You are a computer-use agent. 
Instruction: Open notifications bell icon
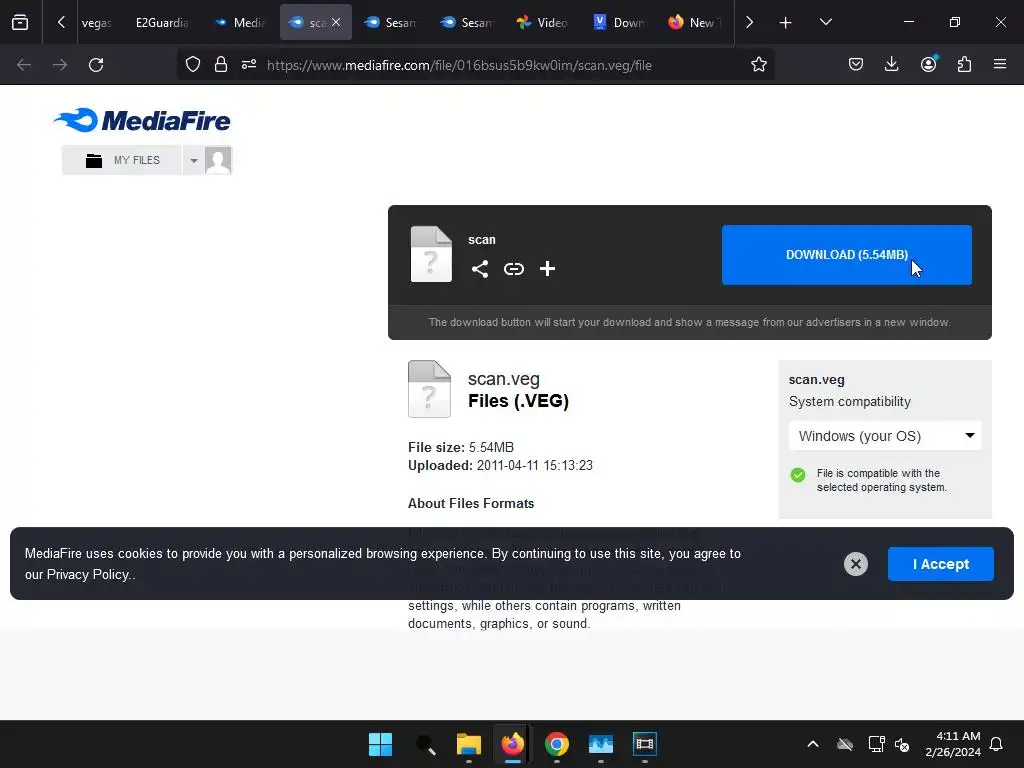point(997,744)
